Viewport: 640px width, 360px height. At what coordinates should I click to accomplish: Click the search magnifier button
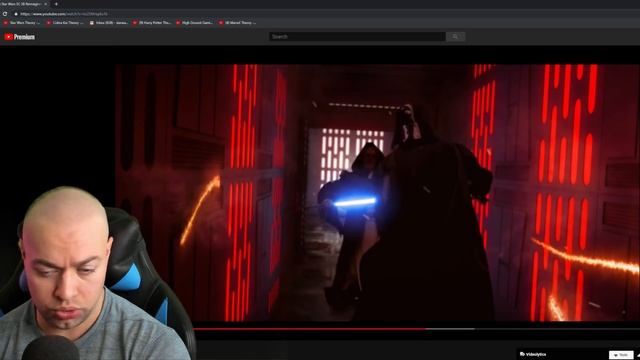(455, 37)
